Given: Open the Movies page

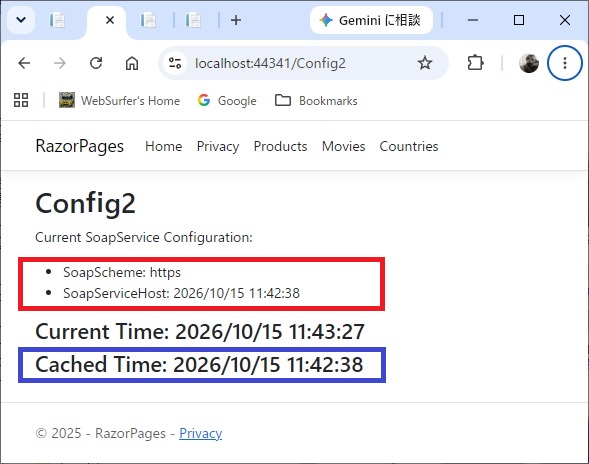Looking at the screenshot, I should pyautogui.click(x=343, y=146).
